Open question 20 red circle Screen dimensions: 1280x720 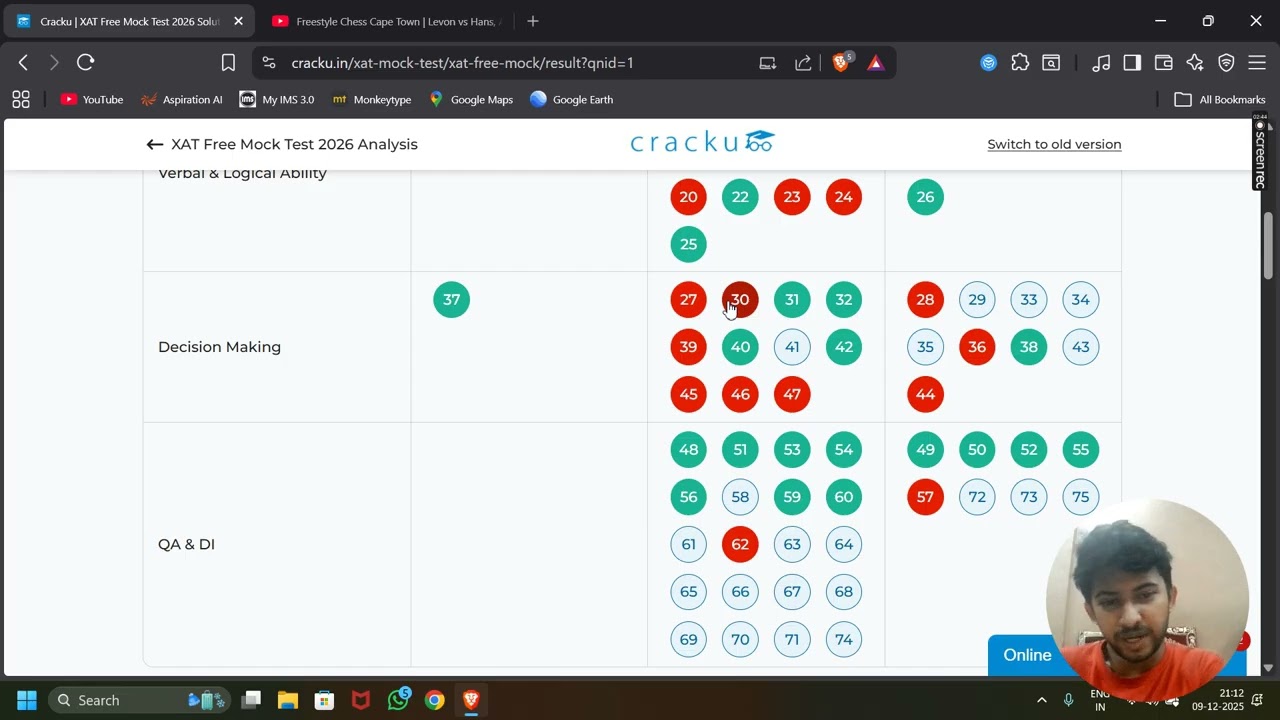(688, 197)
